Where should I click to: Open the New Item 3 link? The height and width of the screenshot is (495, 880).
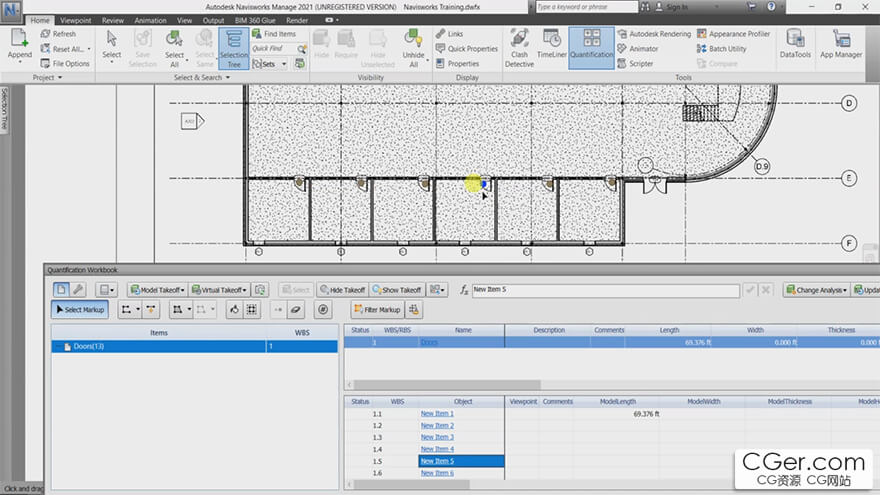(437, 437)
